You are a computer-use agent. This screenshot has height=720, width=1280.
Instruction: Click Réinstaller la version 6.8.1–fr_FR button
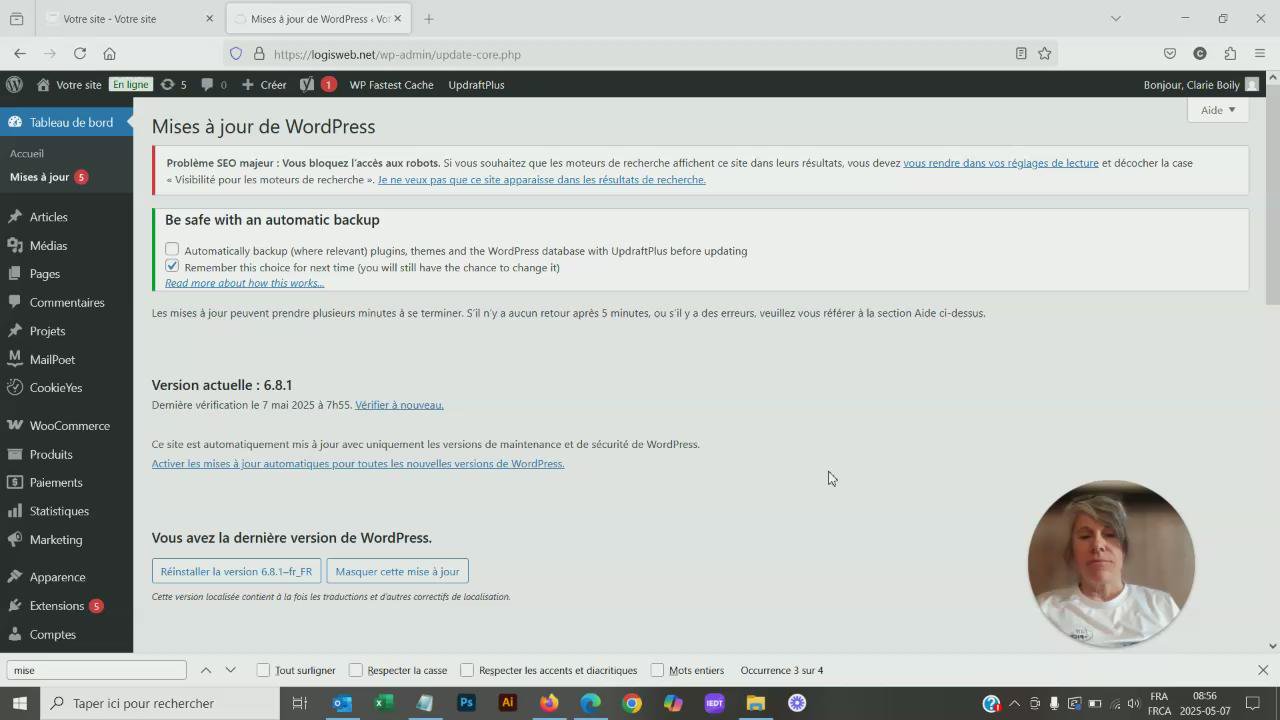click(x=236, y=571)
